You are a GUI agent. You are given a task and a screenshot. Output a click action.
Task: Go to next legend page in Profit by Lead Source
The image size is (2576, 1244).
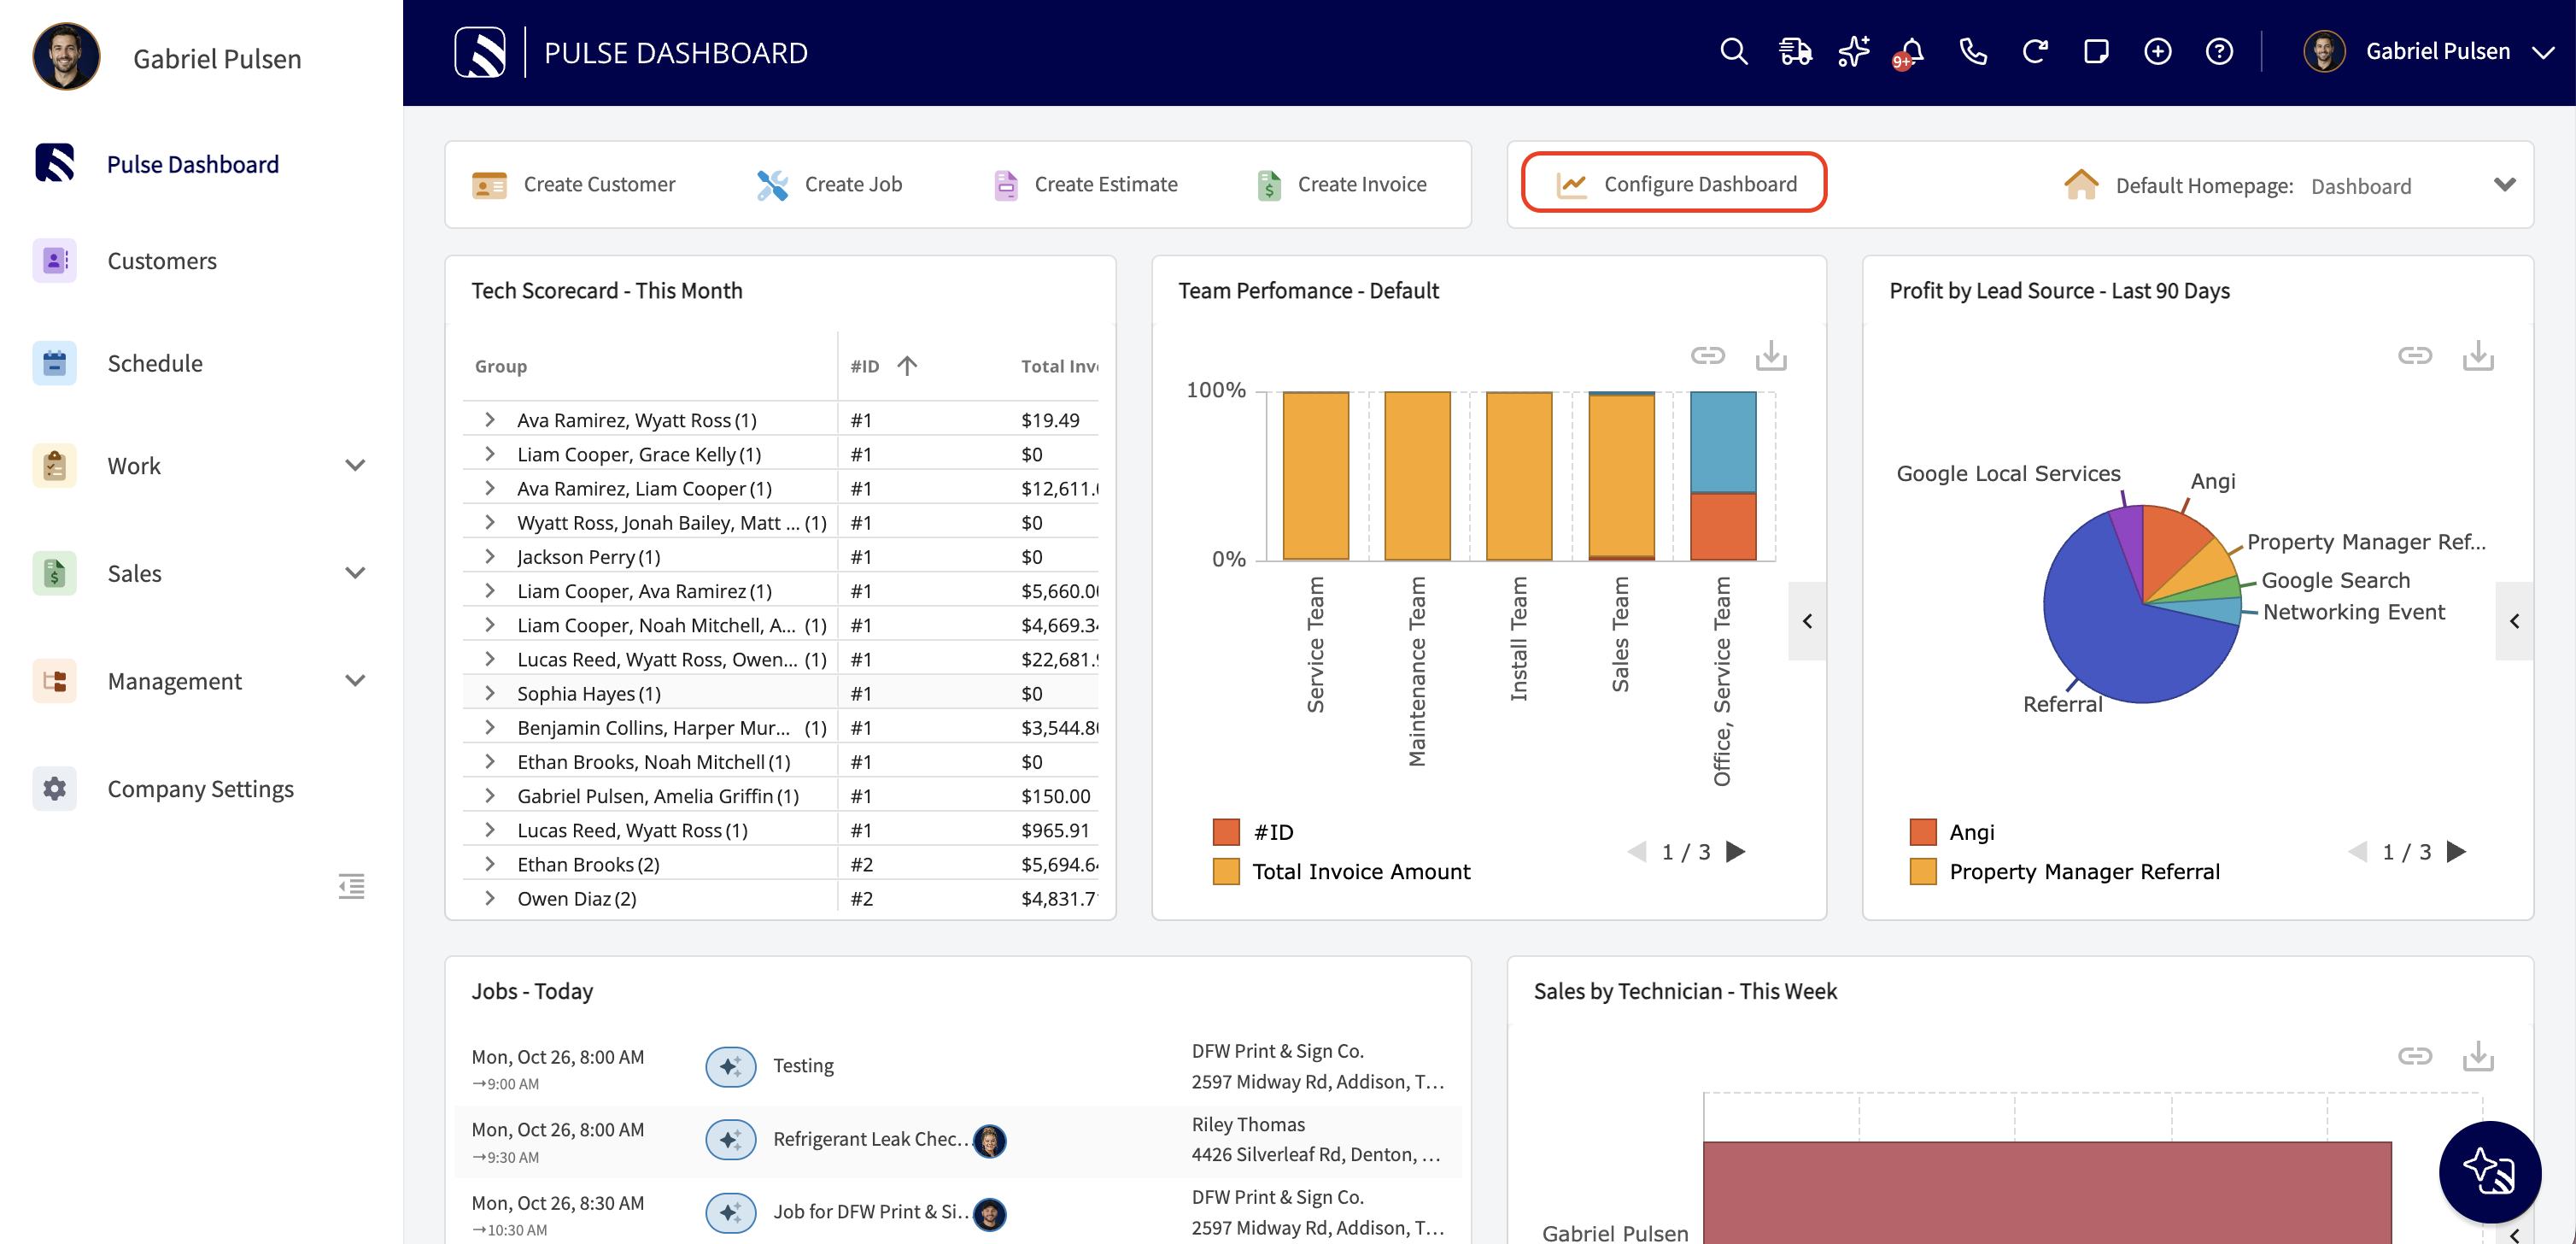(2457, 852)
